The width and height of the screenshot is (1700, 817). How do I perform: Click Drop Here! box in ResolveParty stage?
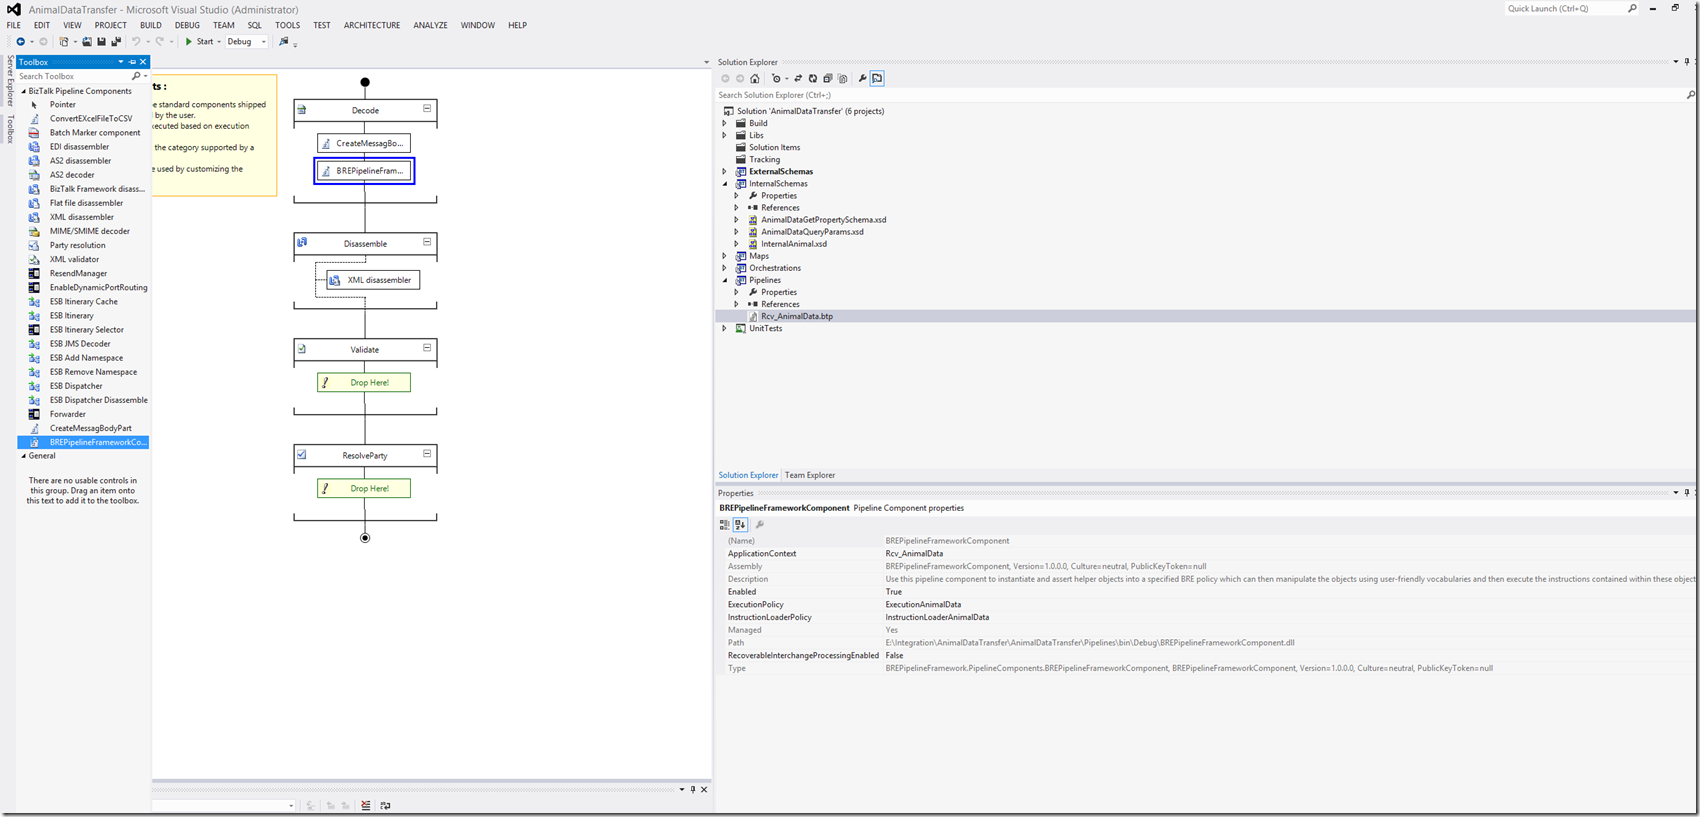click(364, 488)
